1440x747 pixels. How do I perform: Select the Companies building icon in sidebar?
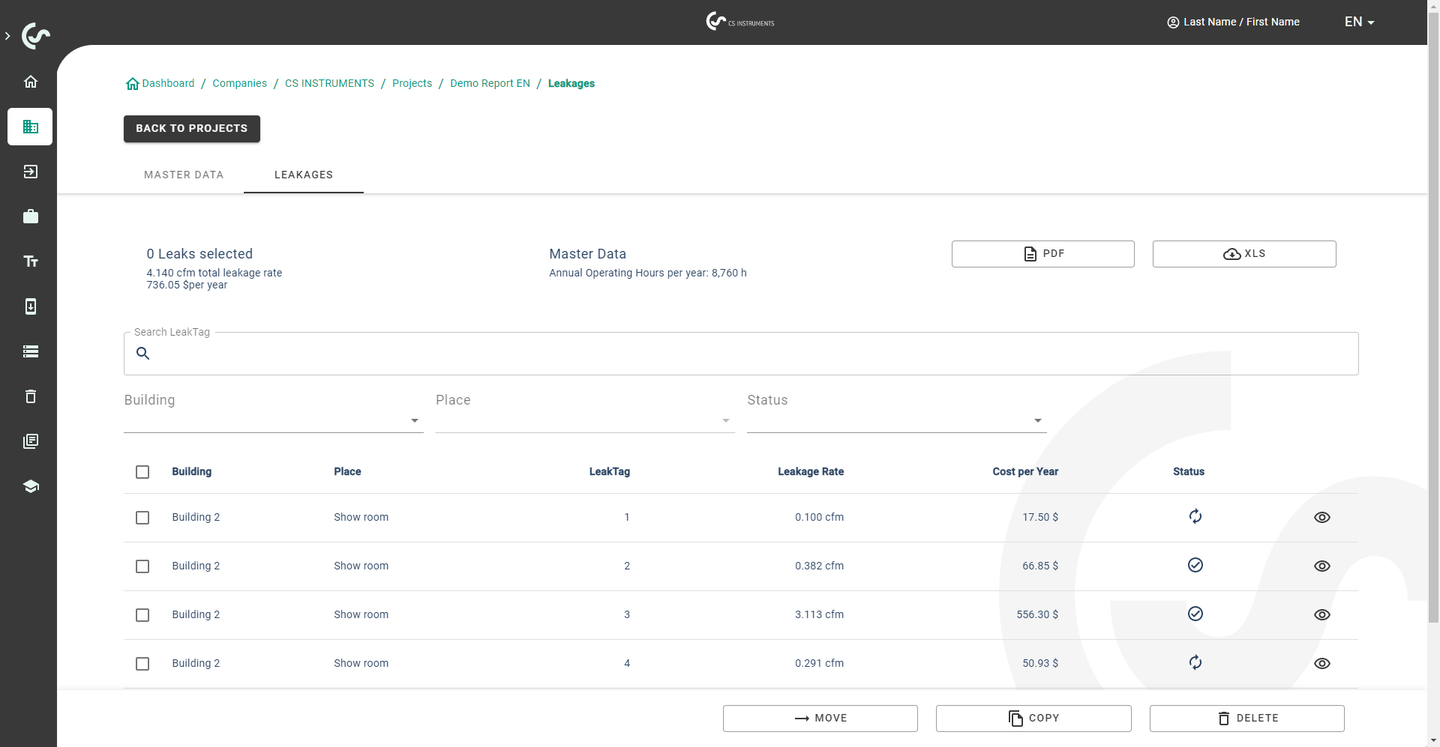tap(30, 126)
